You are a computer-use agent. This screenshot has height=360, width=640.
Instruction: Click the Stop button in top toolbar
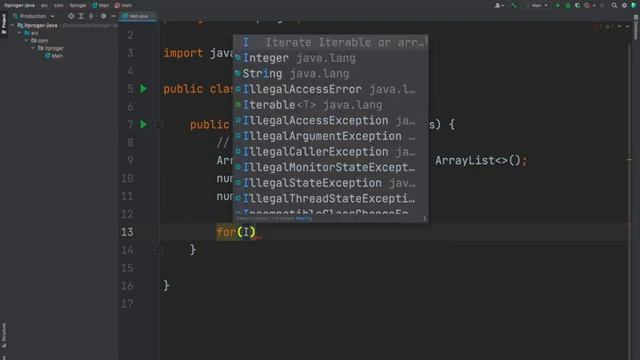tap(602, 5)
